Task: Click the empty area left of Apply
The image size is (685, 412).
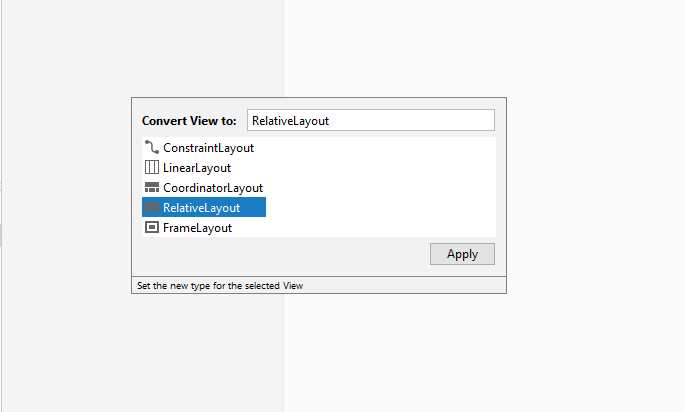Action: point(280,254)
